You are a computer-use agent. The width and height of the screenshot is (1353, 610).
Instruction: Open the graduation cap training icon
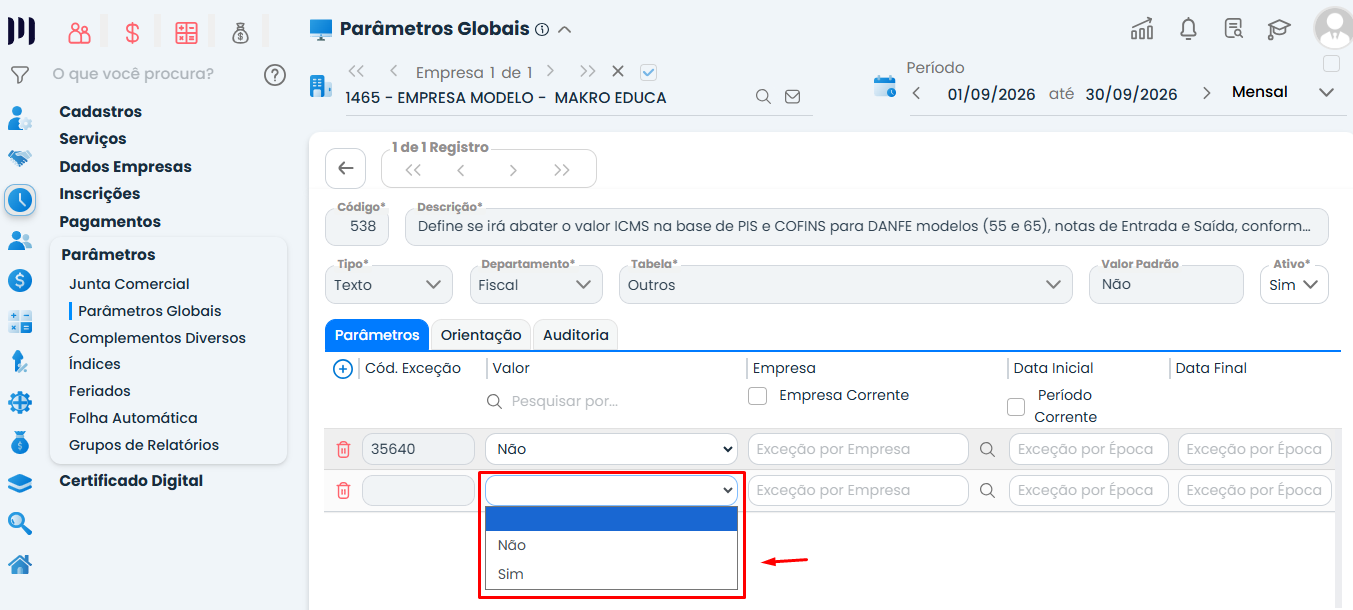pos(1278,29)
